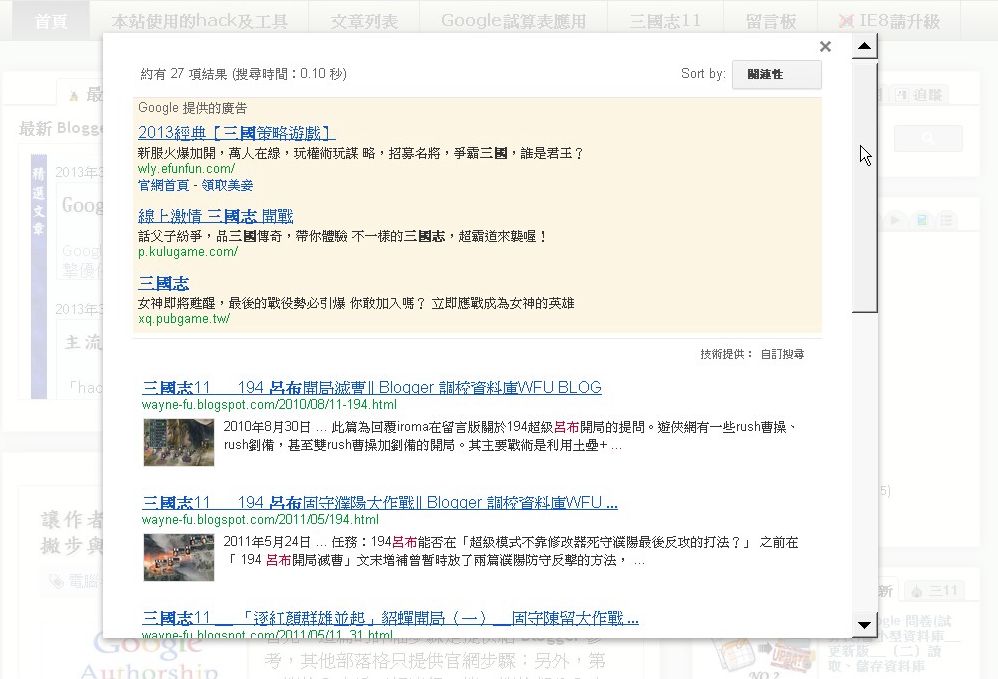The width and height of the screenshot is (998, 679).
Task: Click IE8請升級 menu item
Action: click(889, 21)
